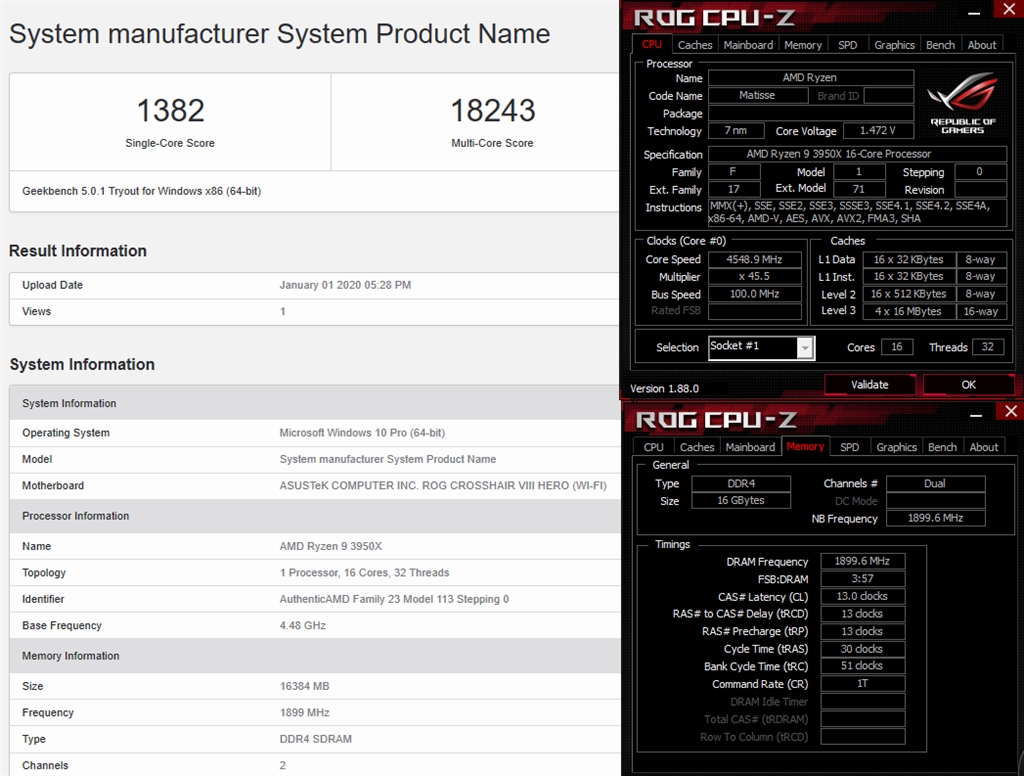Screen dimensions: 1024x776
Task: Click the Cycle Time tRAS value 30 clocks
Action: (x=863, y=649)
